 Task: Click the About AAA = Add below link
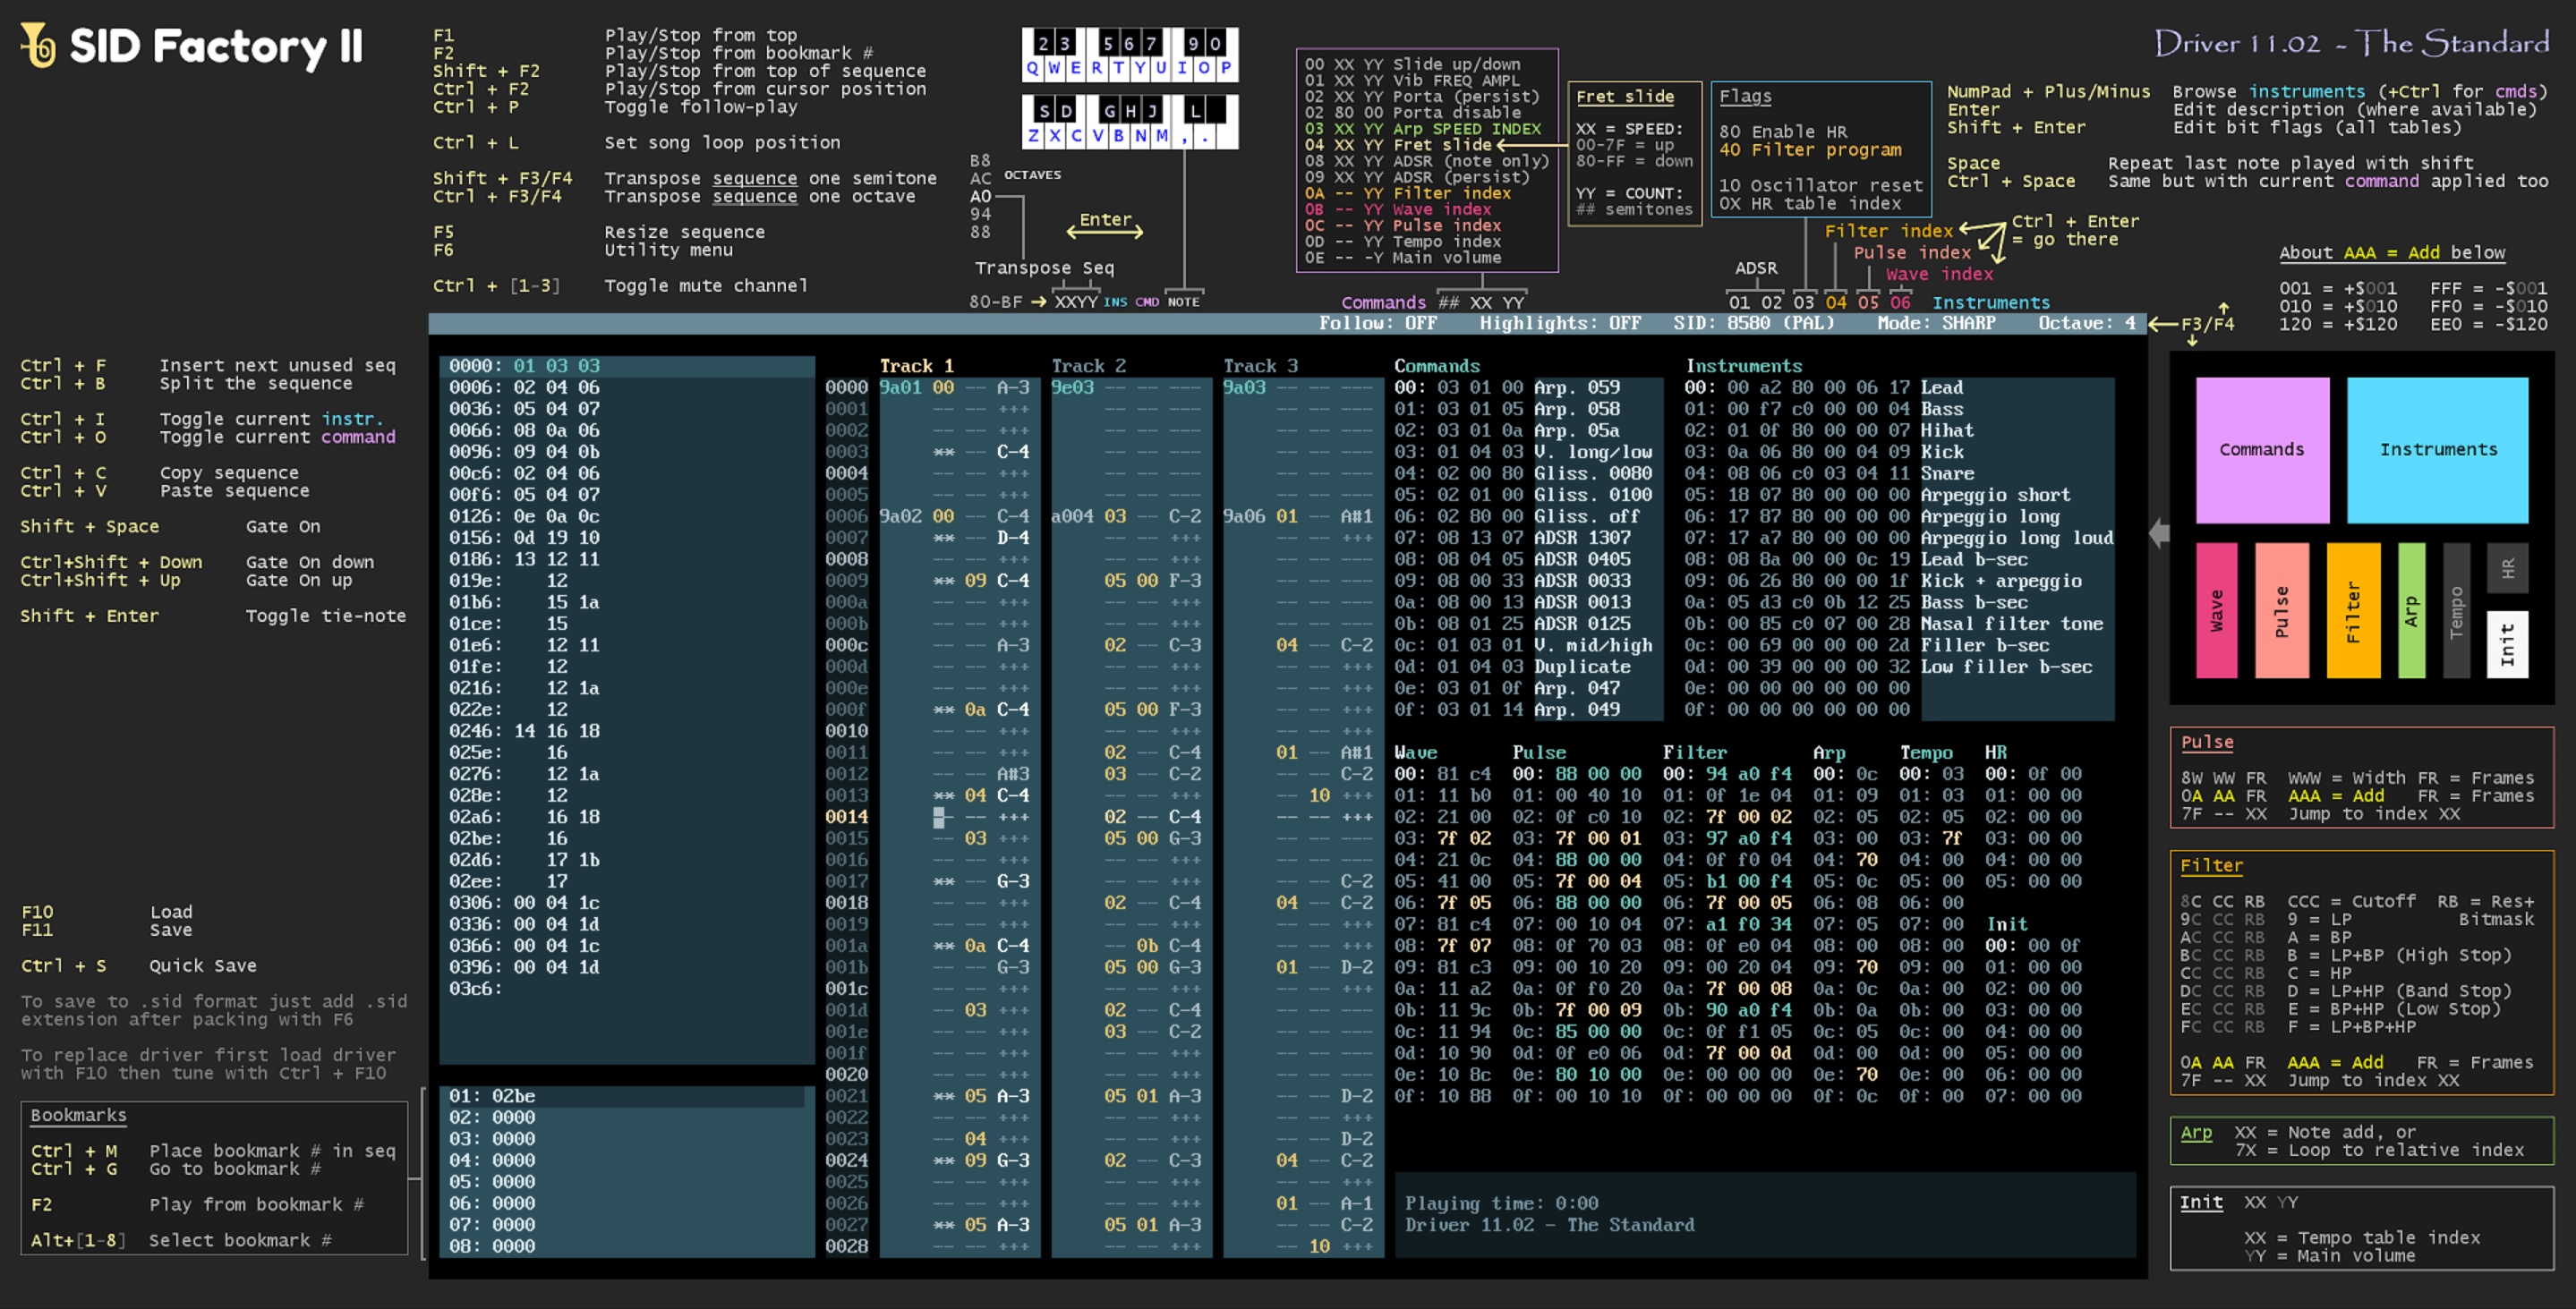(2392, 253)
